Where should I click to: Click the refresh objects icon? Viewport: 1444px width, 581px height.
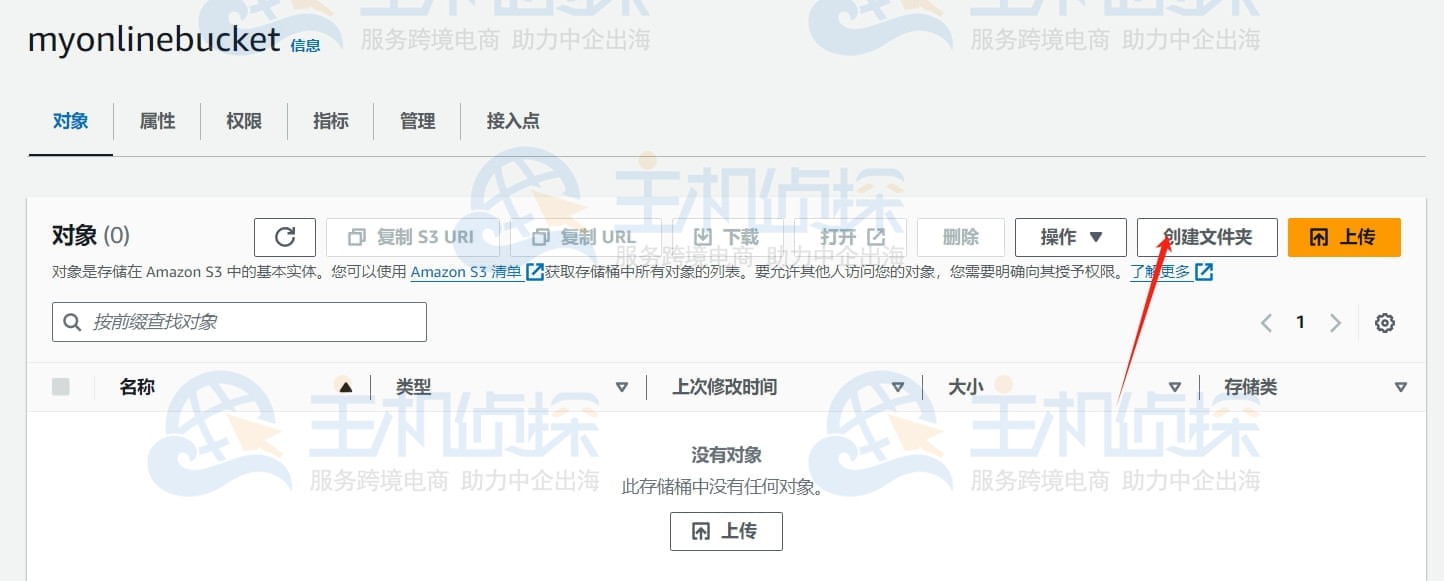click(x=284, y=237)
